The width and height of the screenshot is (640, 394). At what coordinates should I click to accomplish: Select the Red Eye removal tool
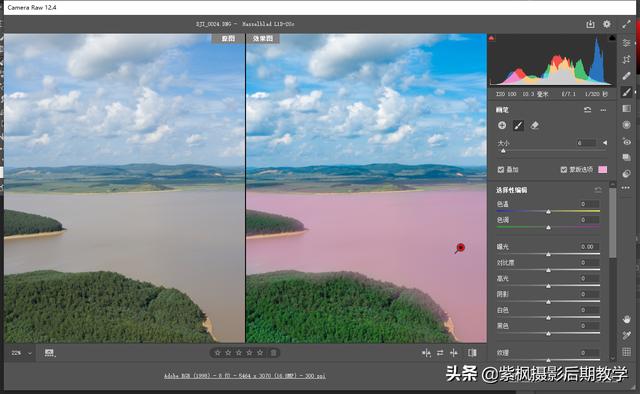[x=627, y=141]
